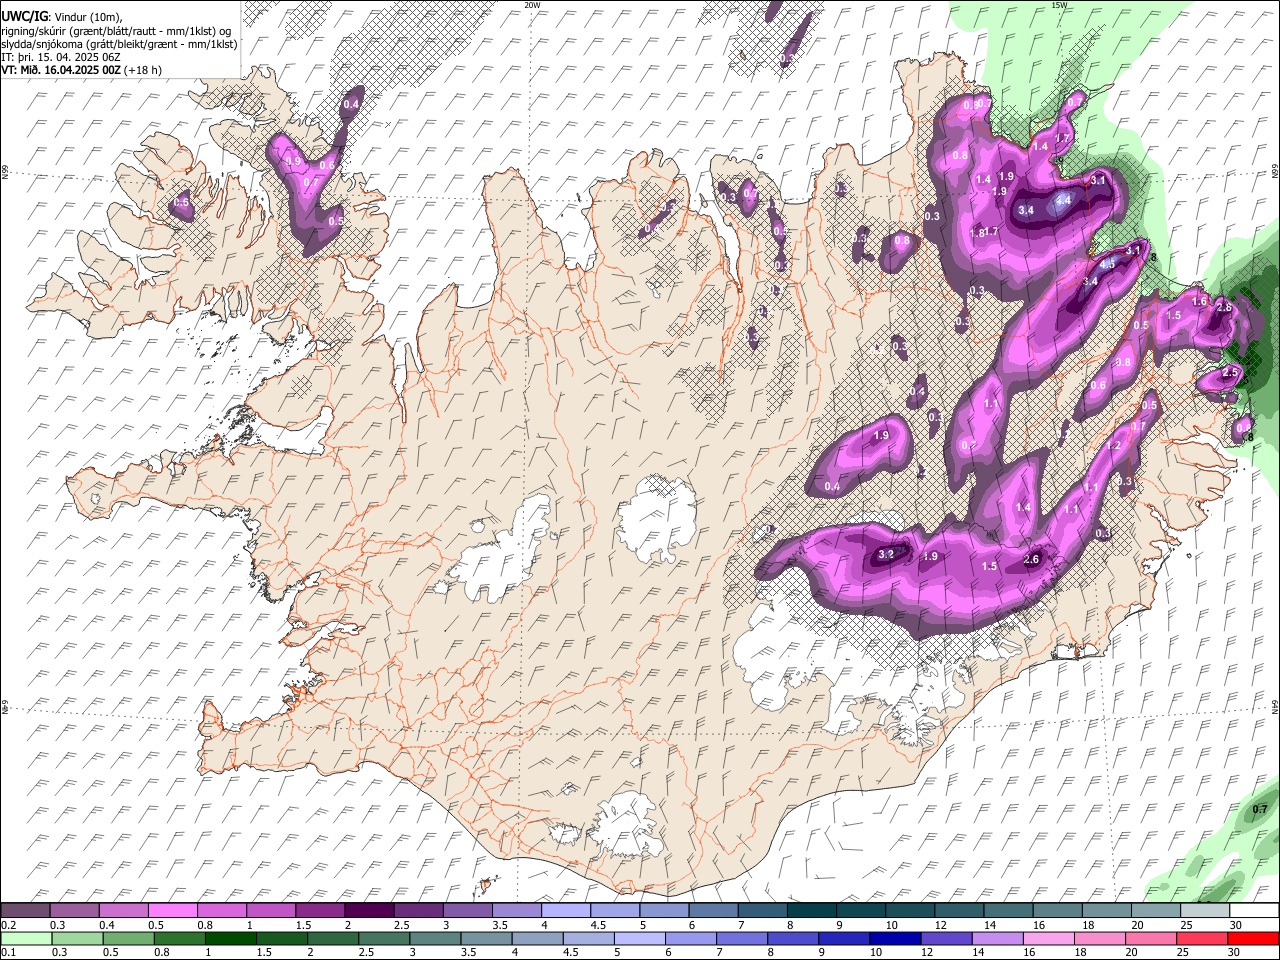Click the 'slydda/snjókoma' legend description line
Image resolution: width=1280 pixels, height=960 pixels.
118,43
